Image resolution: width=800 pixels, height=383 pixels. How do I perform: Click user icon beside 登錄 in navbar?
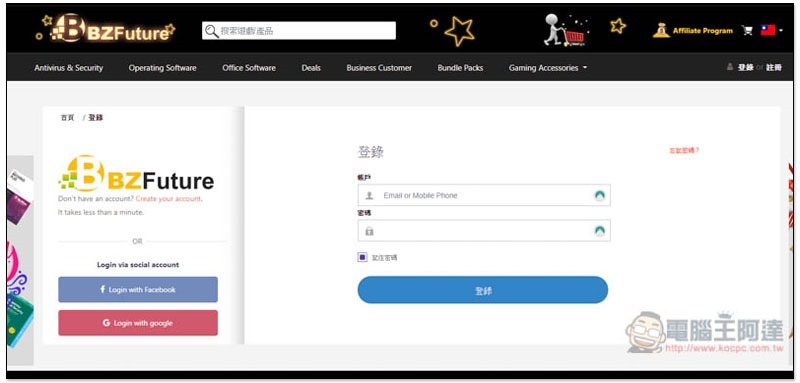point(730,67)
